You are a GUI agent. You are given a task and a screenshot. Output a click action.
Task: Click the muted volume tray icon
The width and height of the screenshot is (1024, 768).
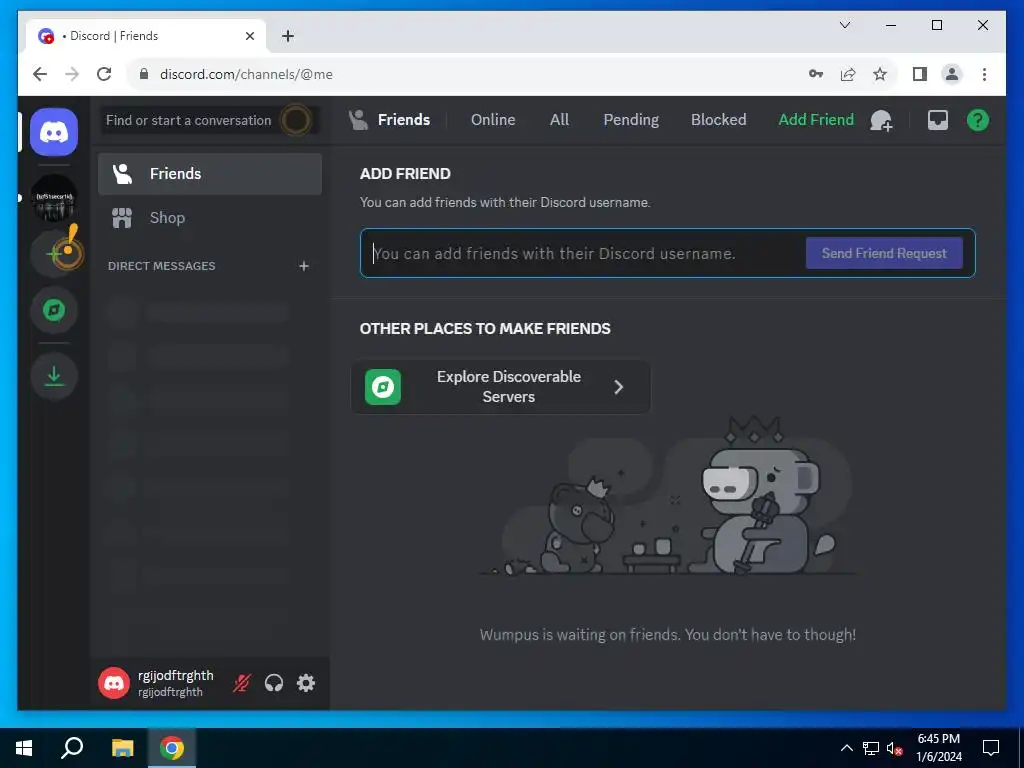894,748
